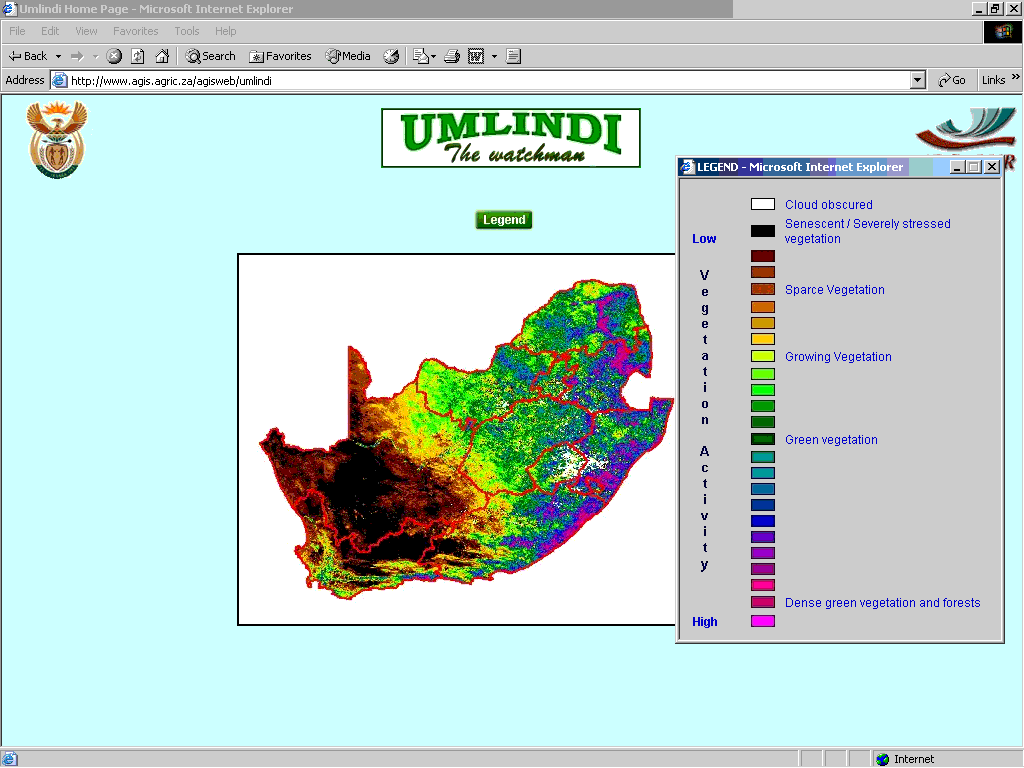The image size is (1024, 768).
Task: Click into the Address URL field
Action: (x=488, y=80)
